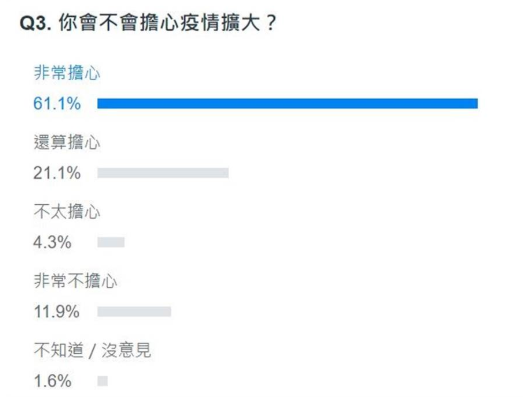Select the 不知道 / 沒意見 option label

point(92,350)
